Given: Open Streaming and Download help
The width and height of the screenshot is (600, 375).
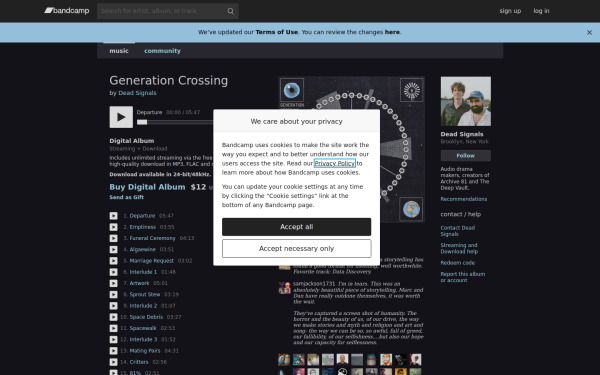Looking at the screenshot, I should click(x=459, y=248).
